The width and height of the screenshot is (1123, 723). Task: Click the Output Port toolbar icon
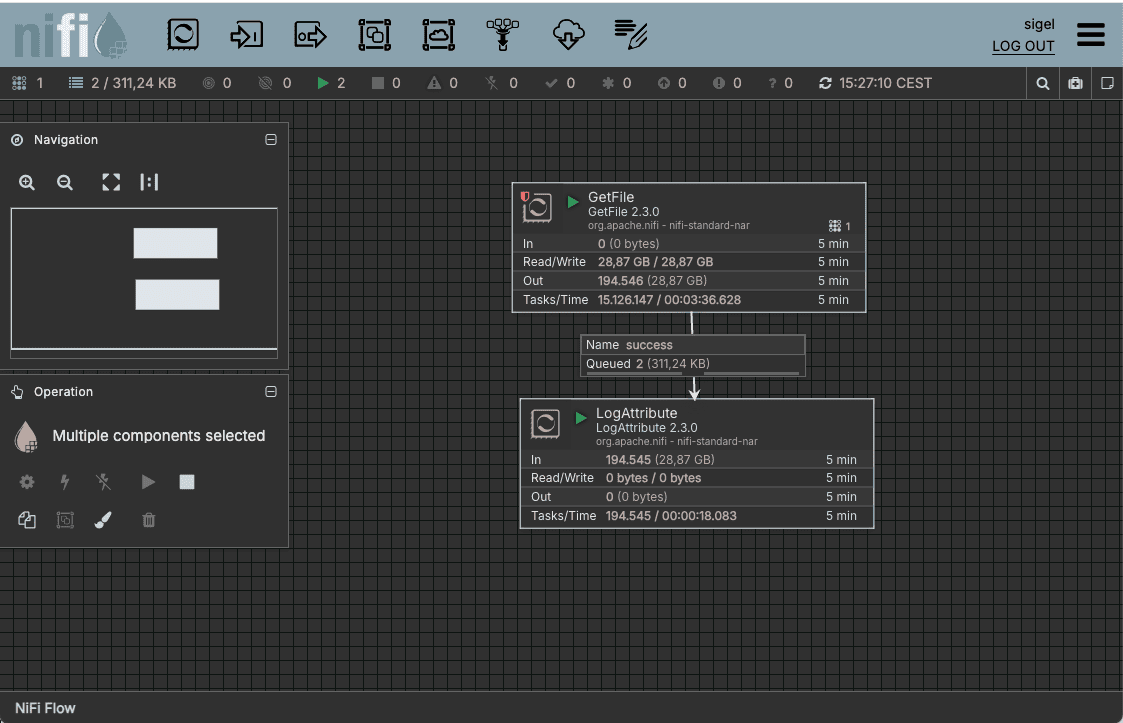point(310,36)
